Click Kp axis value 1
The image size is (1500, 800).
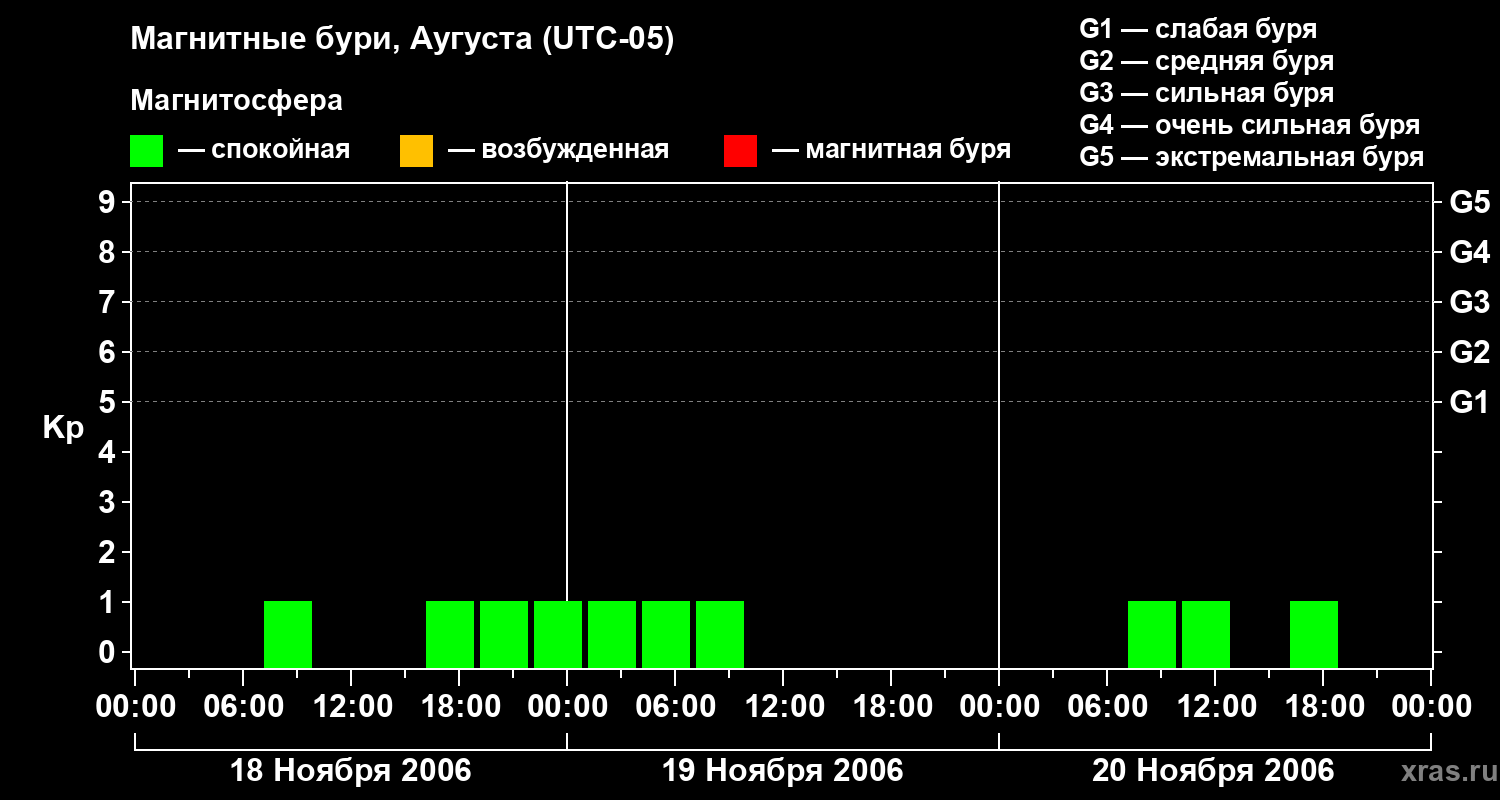pyautogui.click(x=109, y=602)
